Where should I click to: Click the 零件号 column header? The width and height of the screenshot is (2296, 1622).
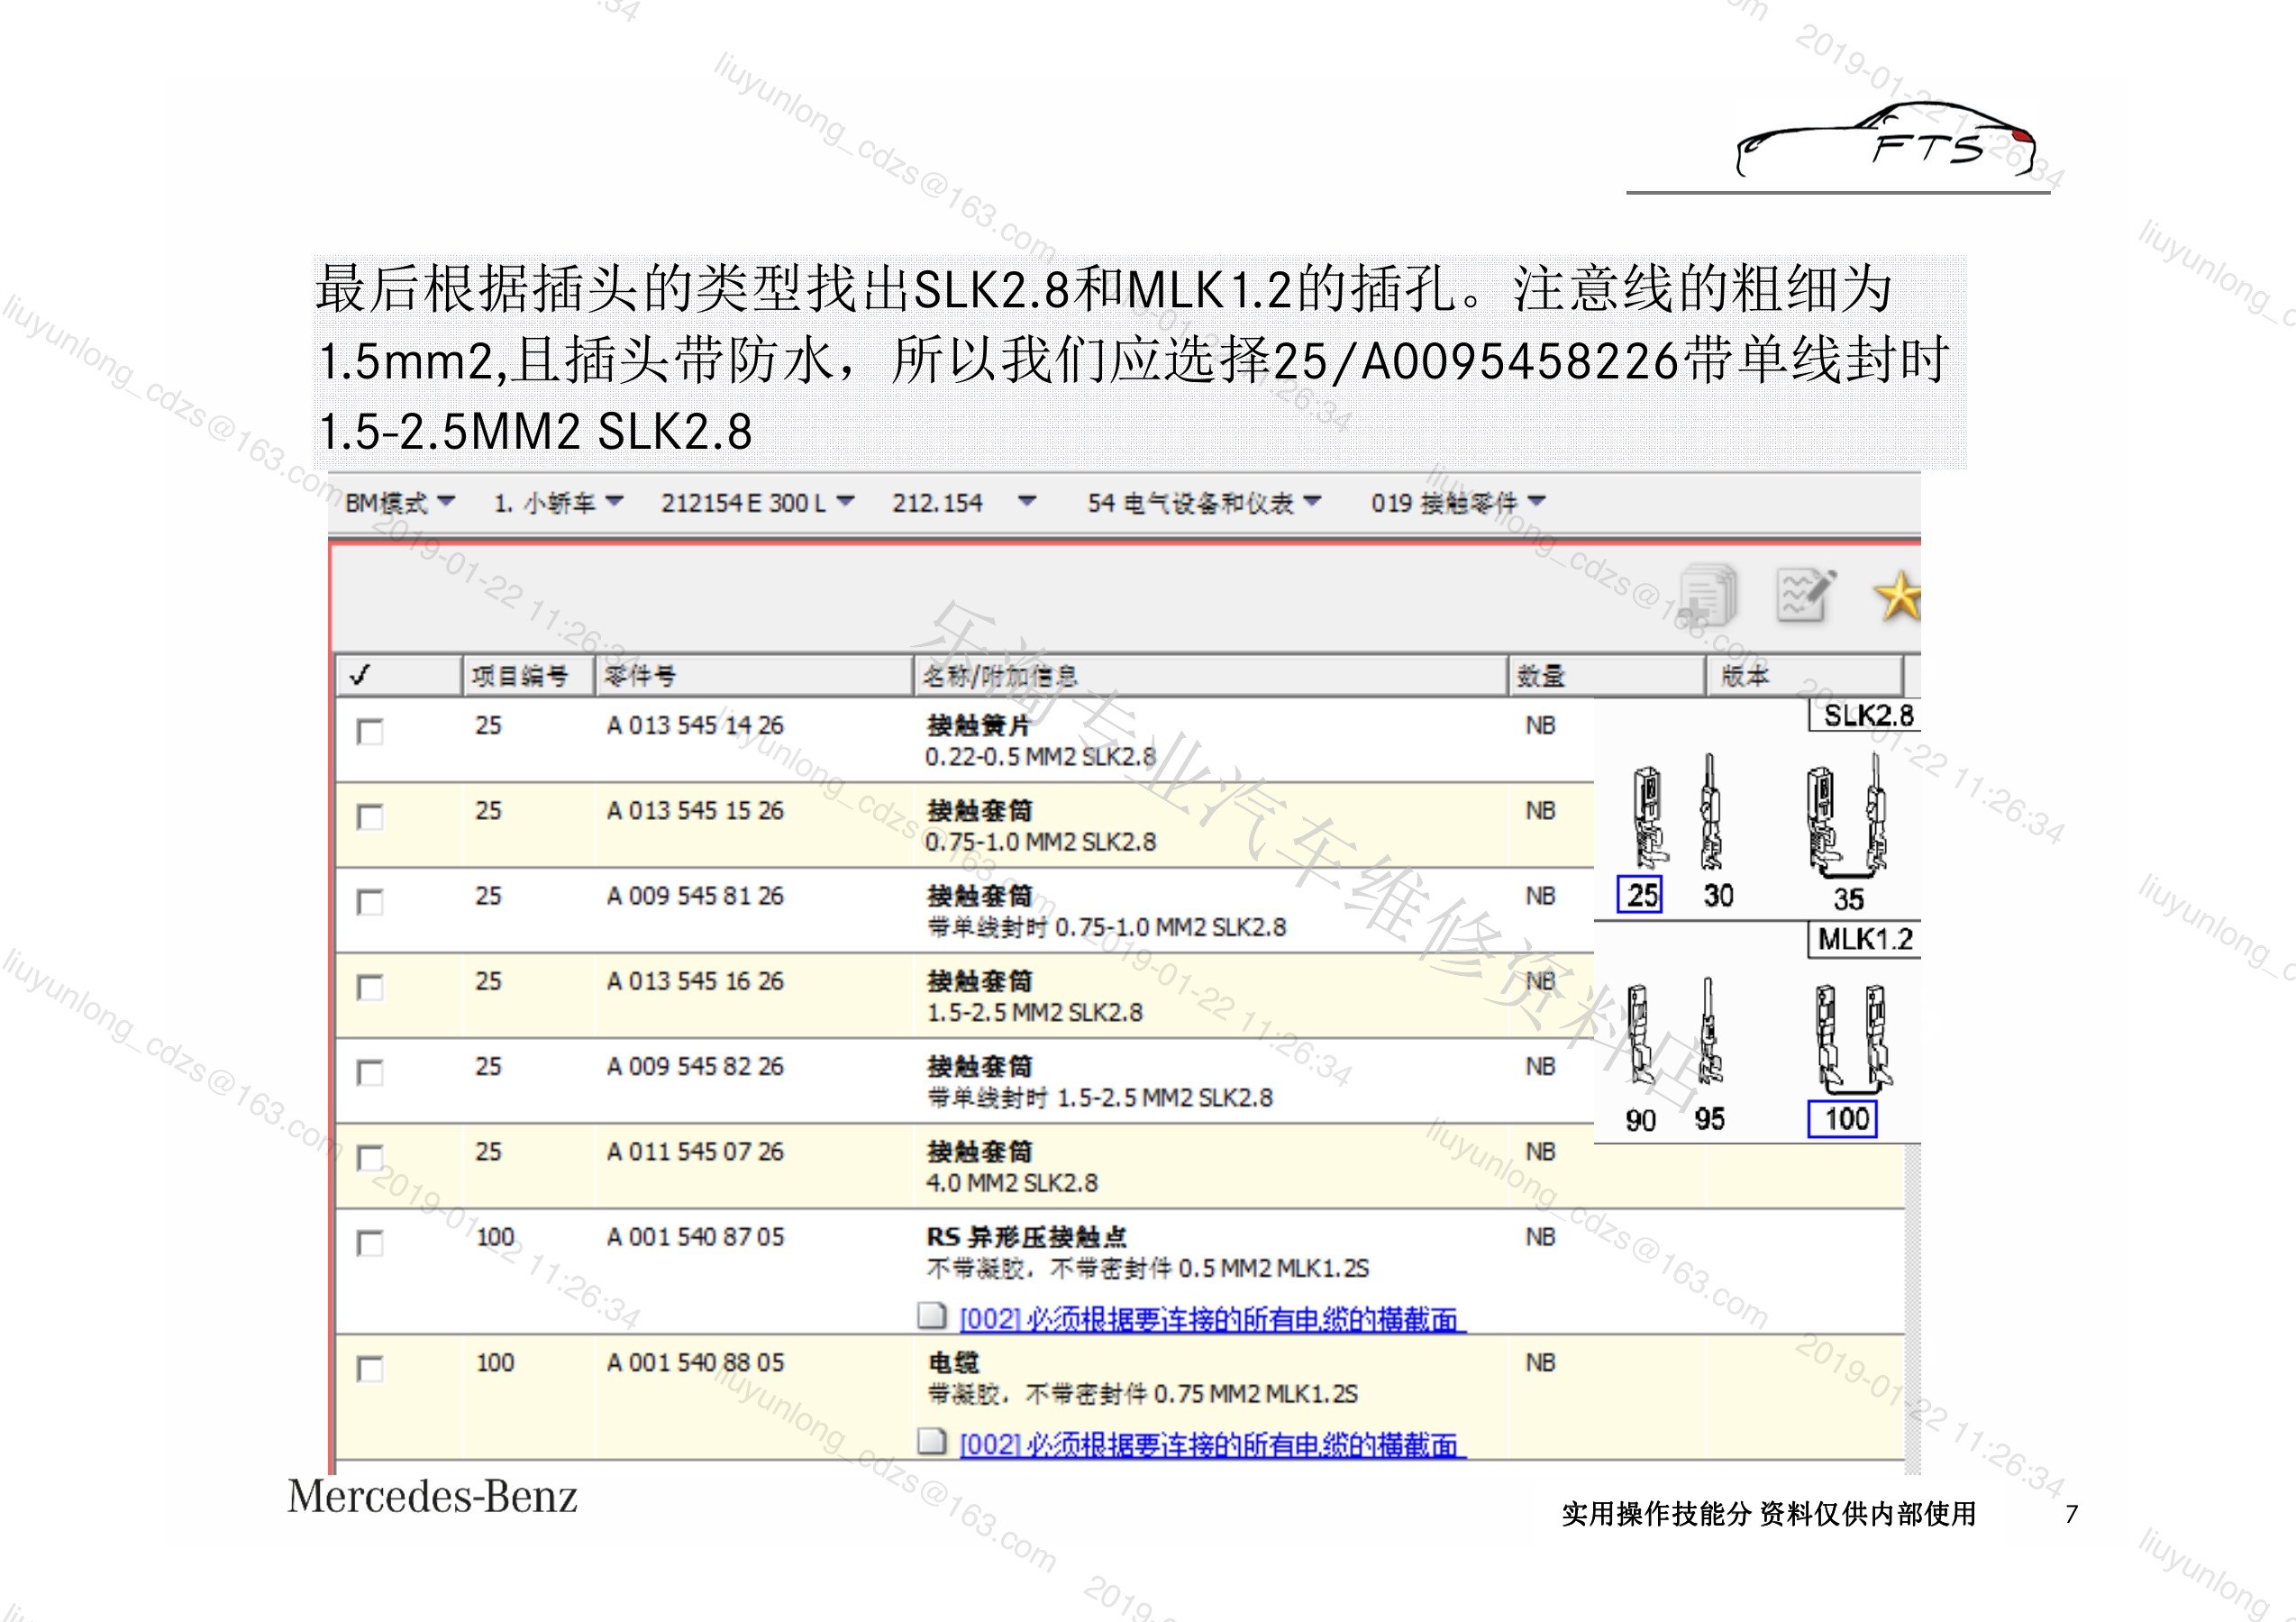pyautogui.click(x=754, y=676)
